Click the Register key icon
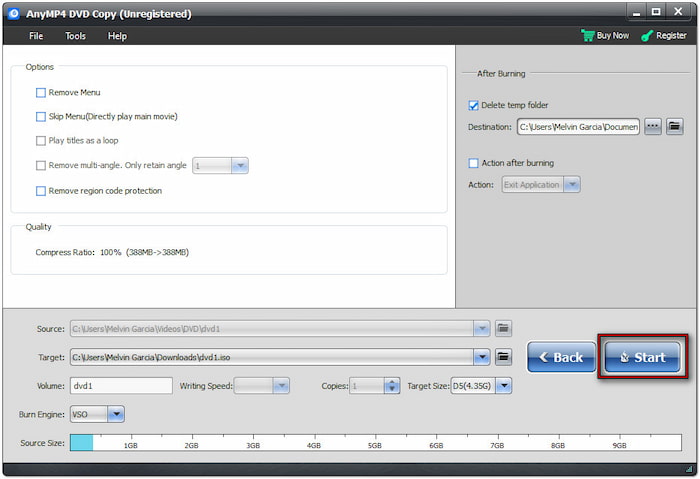The width and height of the screenshot is (700, 479). coord(648,36)
